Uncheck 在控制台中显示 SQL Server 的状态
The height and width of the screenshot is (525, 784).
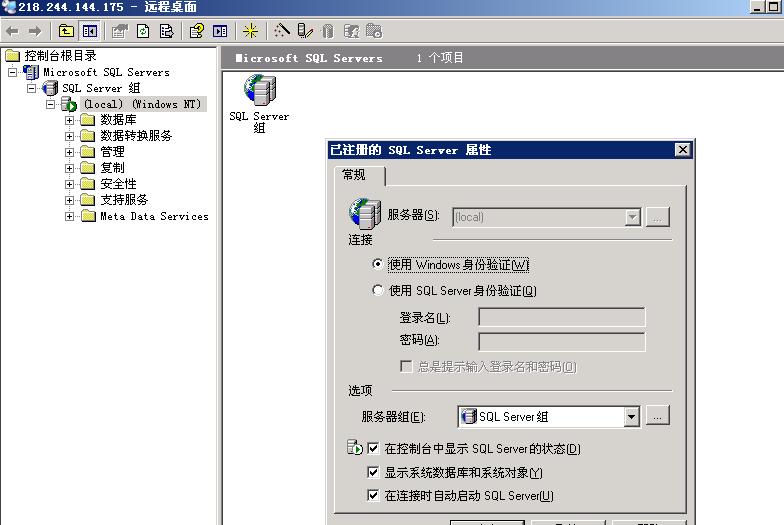[x=373, y=448]
